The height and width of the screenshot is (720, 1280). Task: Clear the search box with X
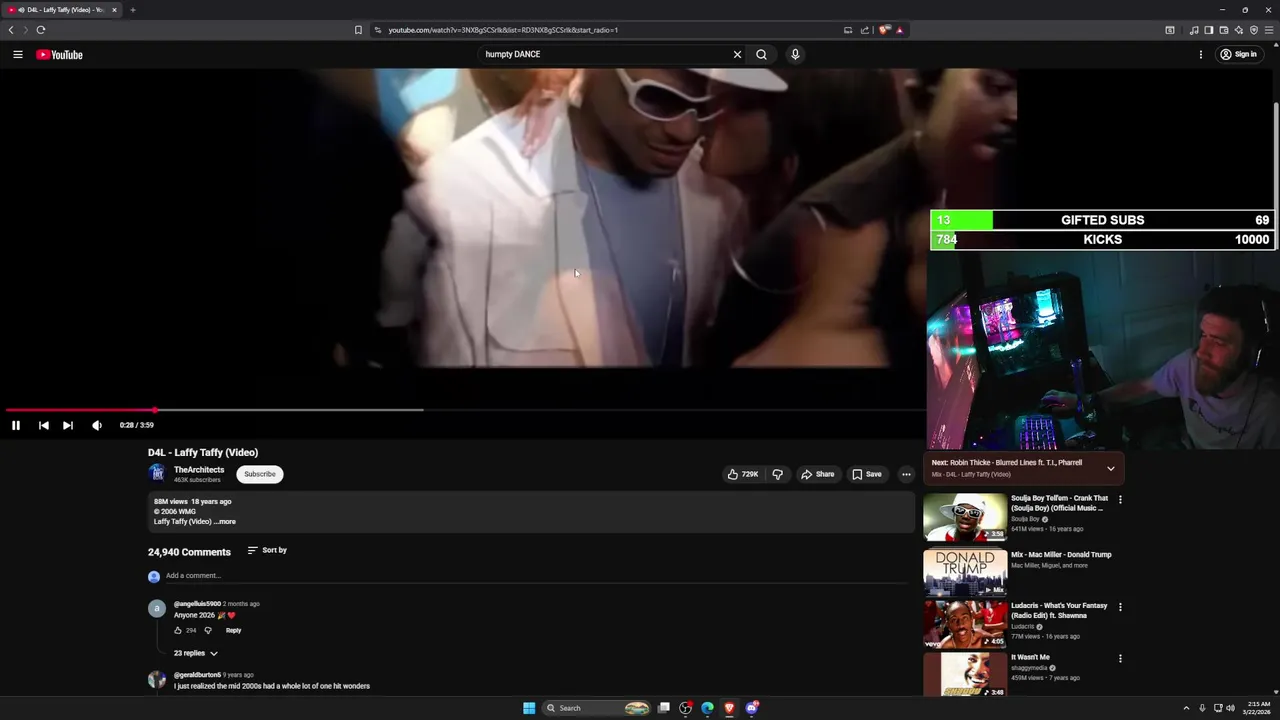[737, 54]
